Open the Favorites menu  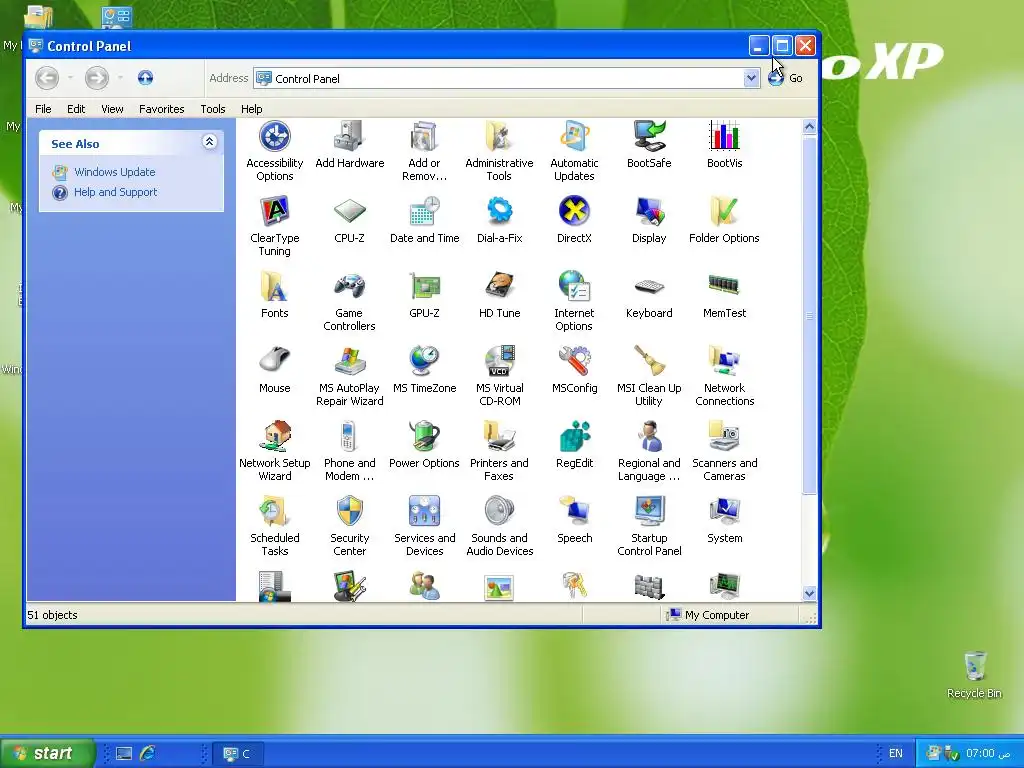(x=161, y=109)
